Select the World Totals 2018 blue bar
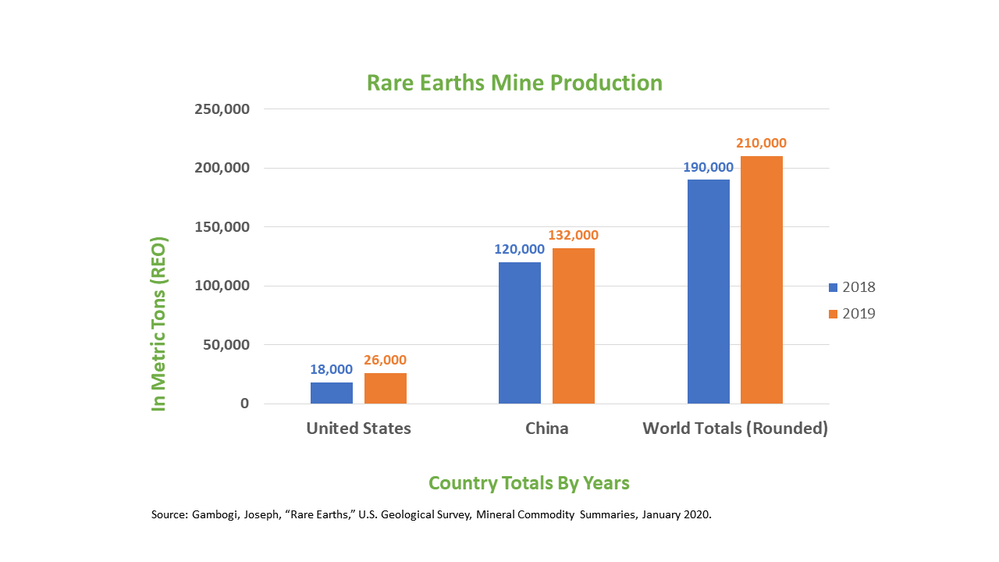The height and width of the screenshot is (562, 999). (x=709, y=292)
